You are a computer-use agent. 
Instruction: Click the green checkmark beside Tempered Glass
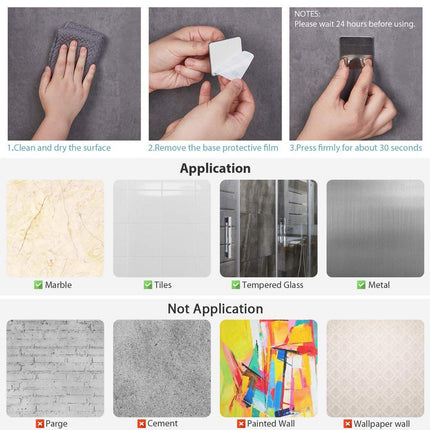[236, 285]
